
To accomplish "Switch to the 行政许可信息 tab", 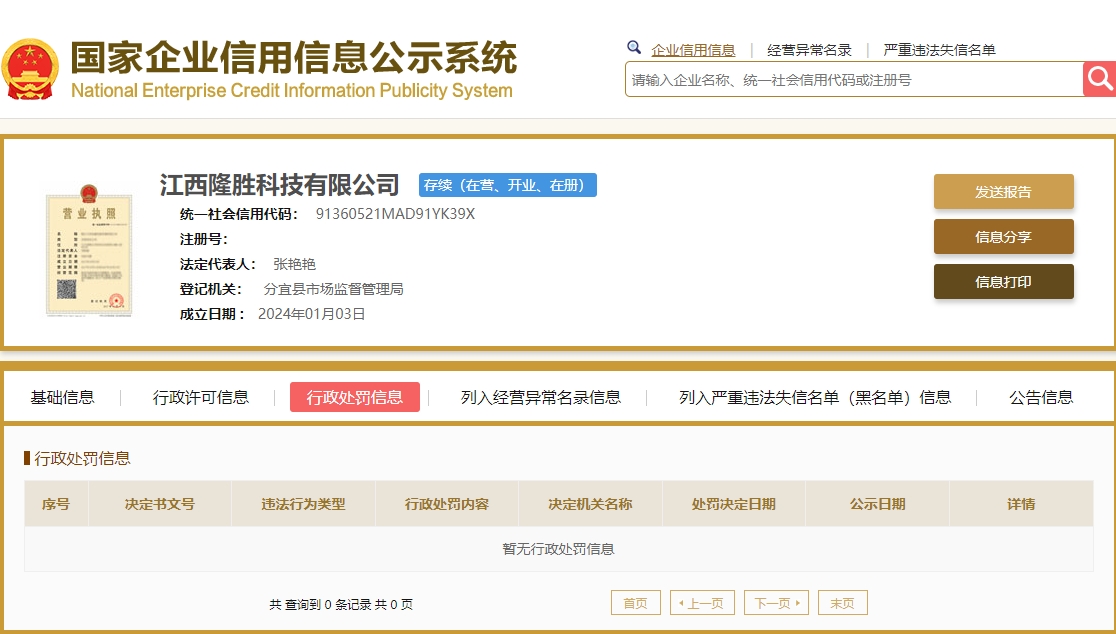I will point(201,397).
